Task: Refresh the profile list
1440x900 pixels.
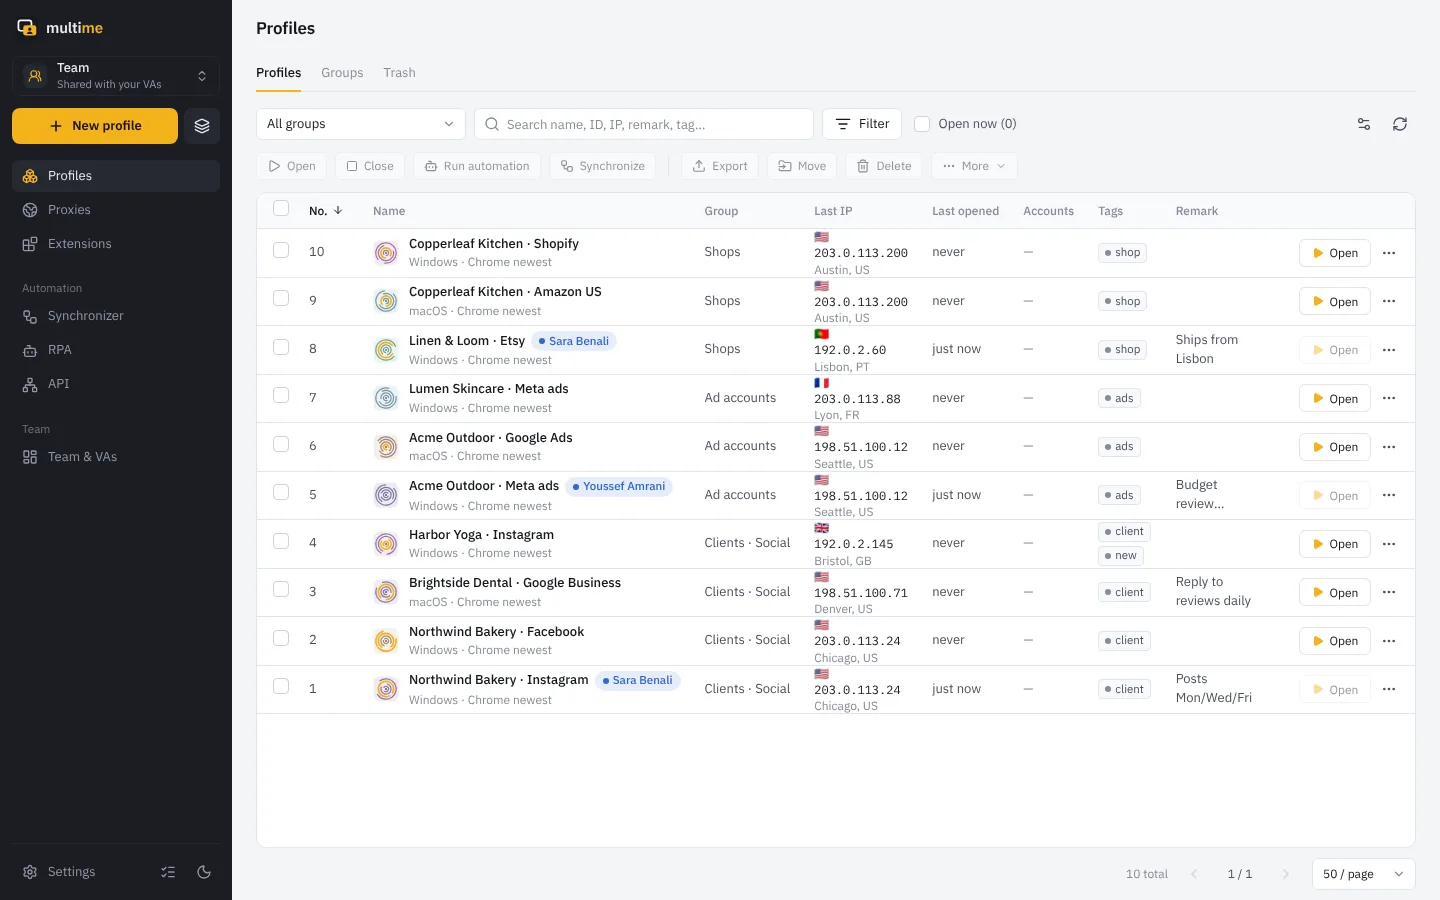Action: 1400,124
